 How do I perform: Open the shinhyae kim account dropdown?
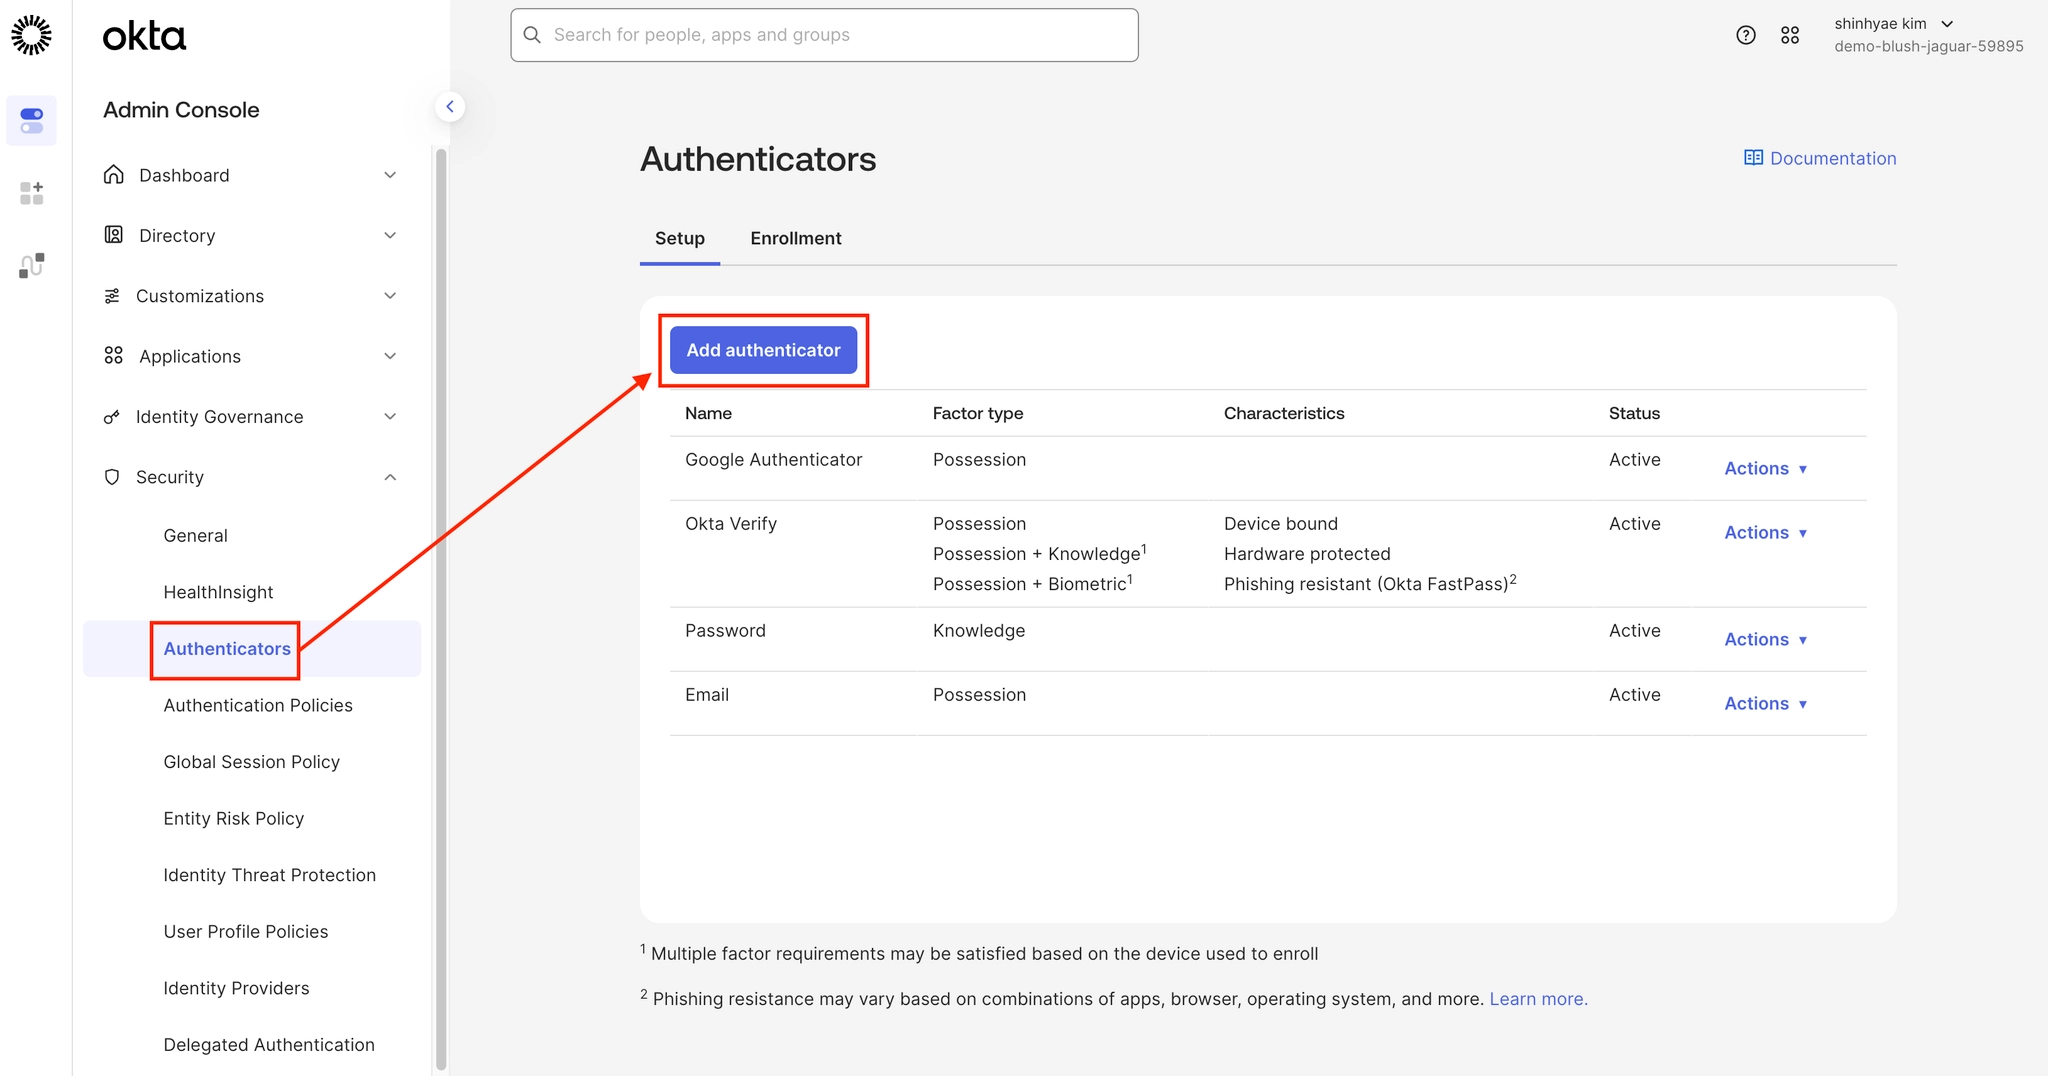pos(1893,24)
